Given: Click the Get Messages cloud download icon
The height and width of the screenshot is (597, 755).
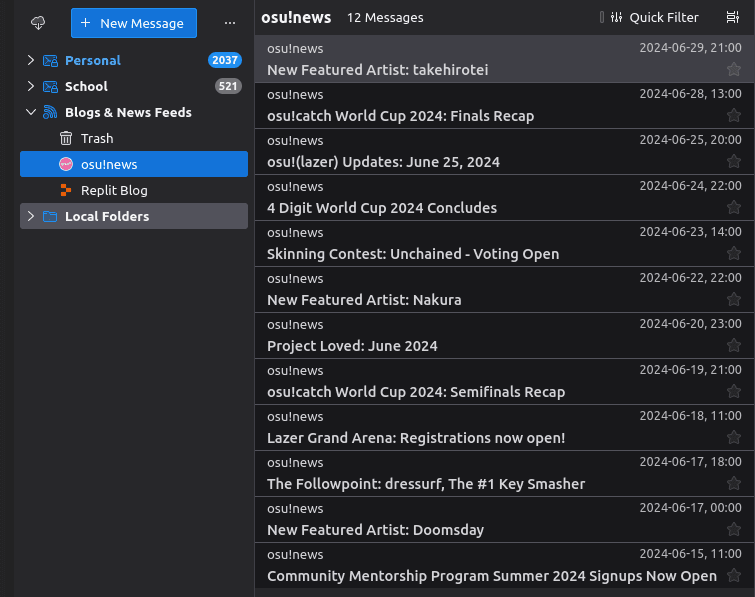Looking at the screenshot, I should 38,23.
